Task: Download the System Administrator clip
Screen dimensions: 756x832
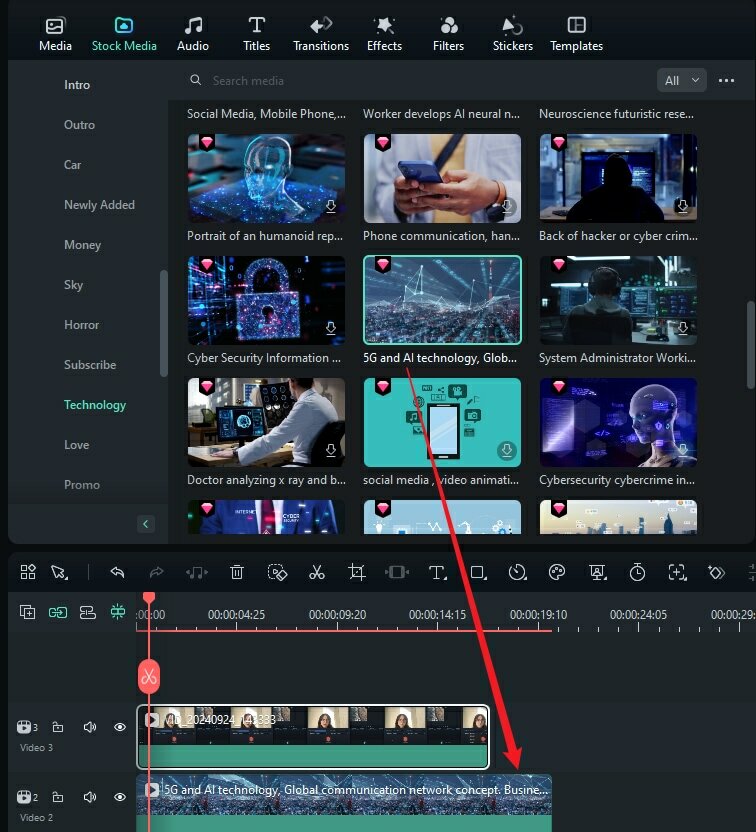Action: tap(683, 328)
